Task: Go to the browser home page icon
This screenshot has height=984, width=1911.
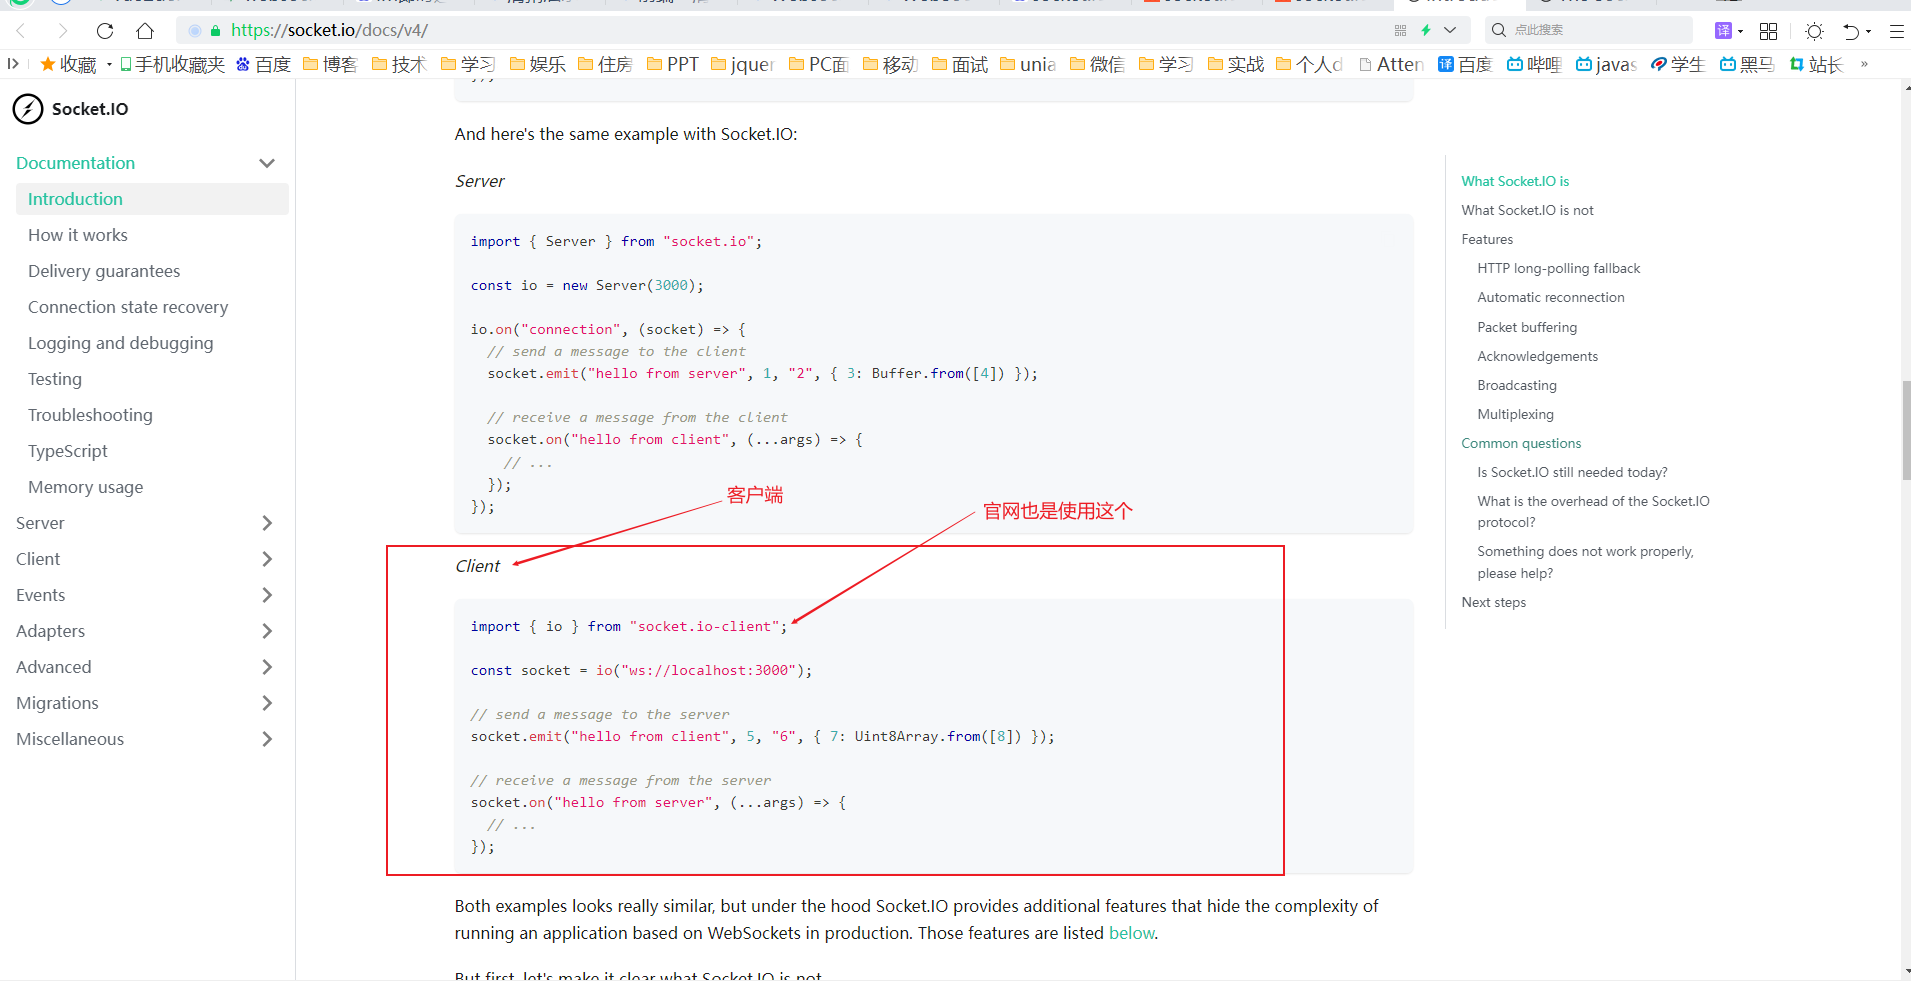Action: [145, 30]
